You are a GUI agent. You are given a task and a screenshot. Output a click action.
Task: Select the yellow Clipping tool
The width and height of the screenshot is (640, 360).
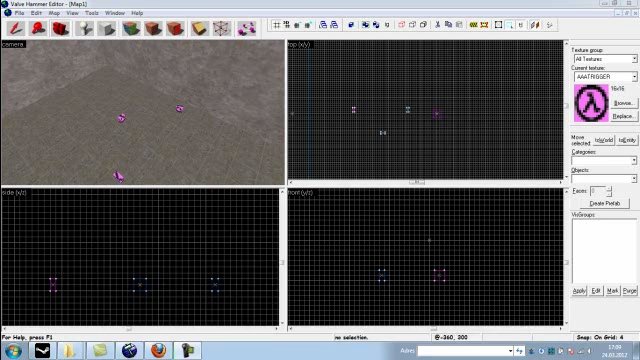point(200,29)
